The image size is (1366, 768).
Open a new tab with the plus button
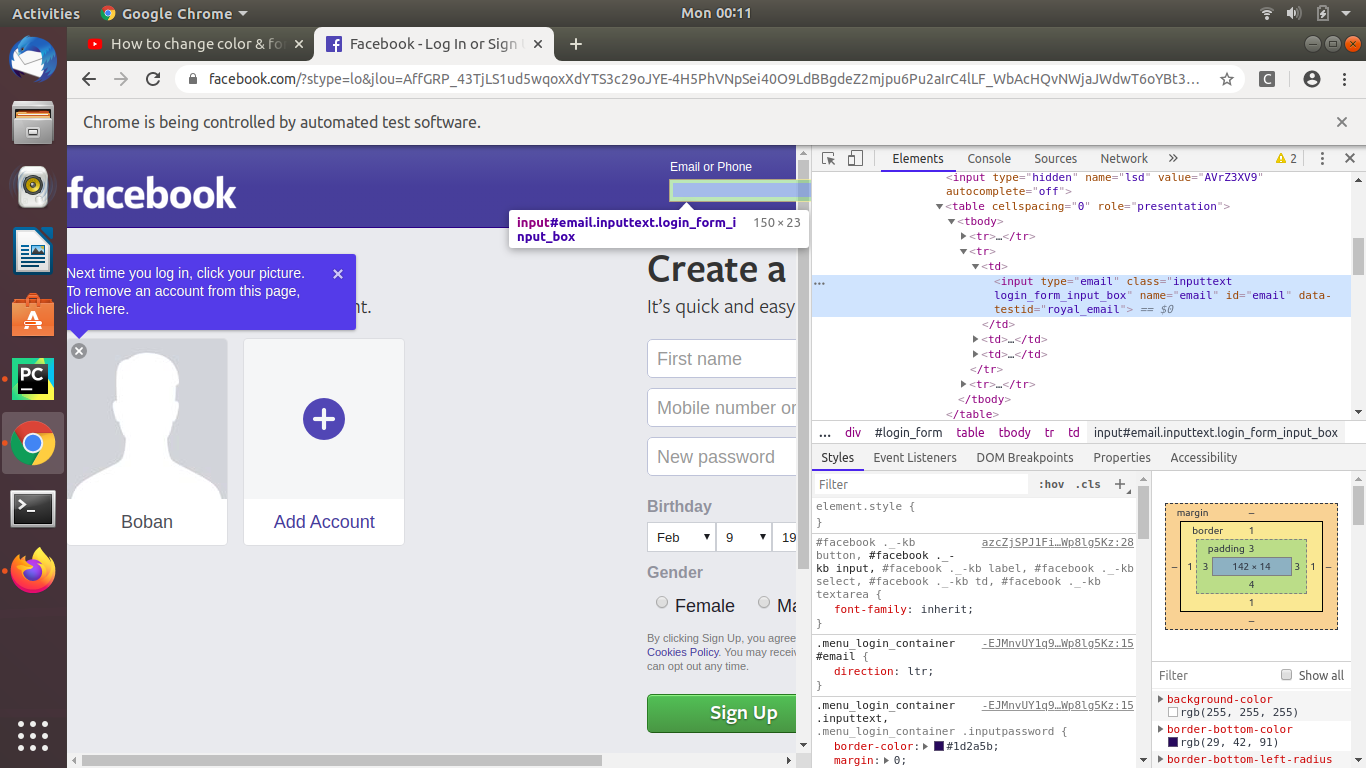click(x=576, y=44)
